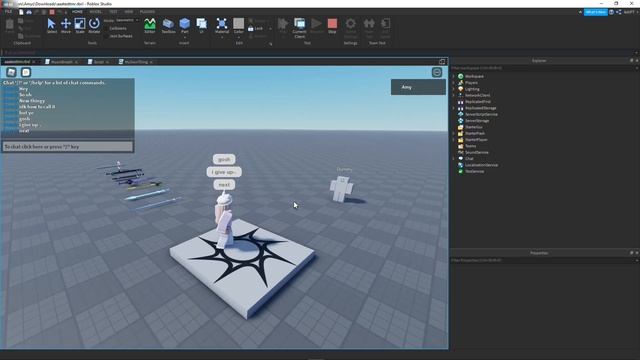Switch to the VIEW ribbon tab

[x=129, y=12]
